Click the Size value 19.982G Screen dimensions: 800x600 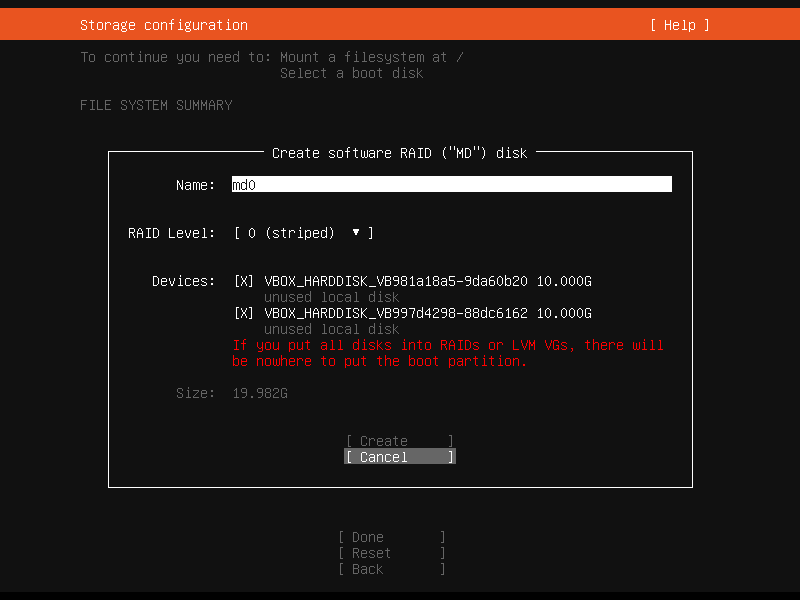(x=260, y=393)
